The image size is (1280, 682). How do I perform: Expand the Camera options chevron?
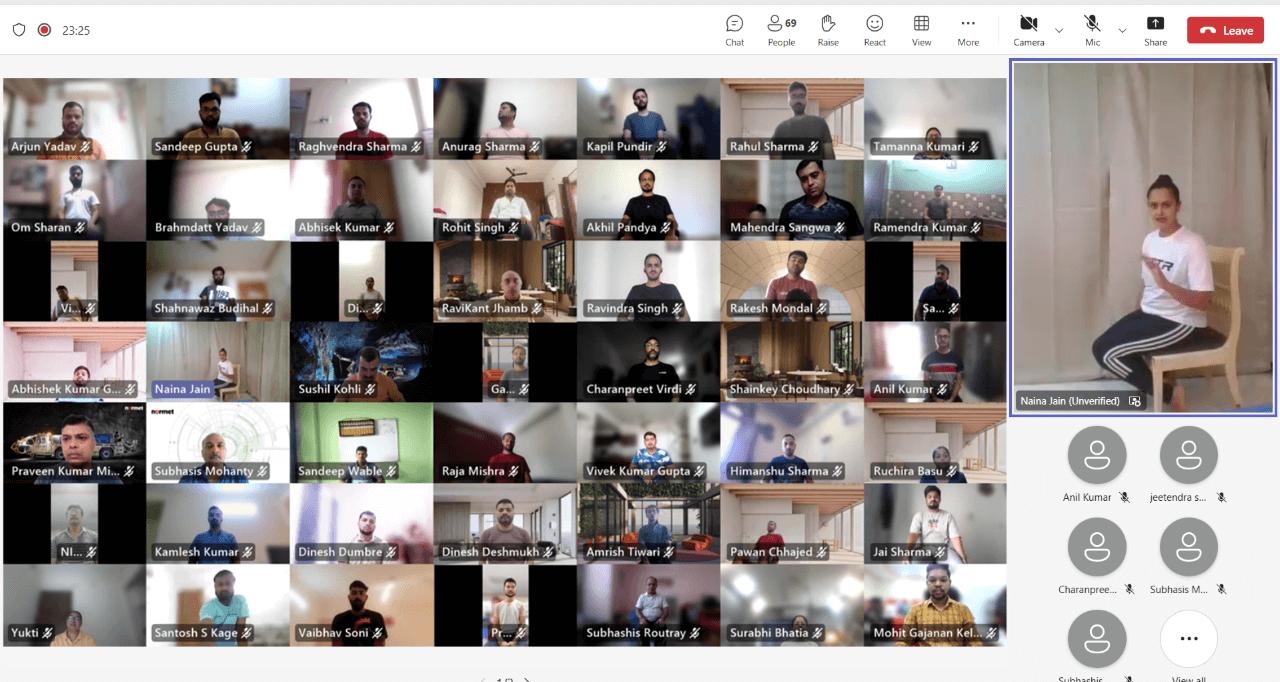pyautogui.click(x=1059, y=30)
